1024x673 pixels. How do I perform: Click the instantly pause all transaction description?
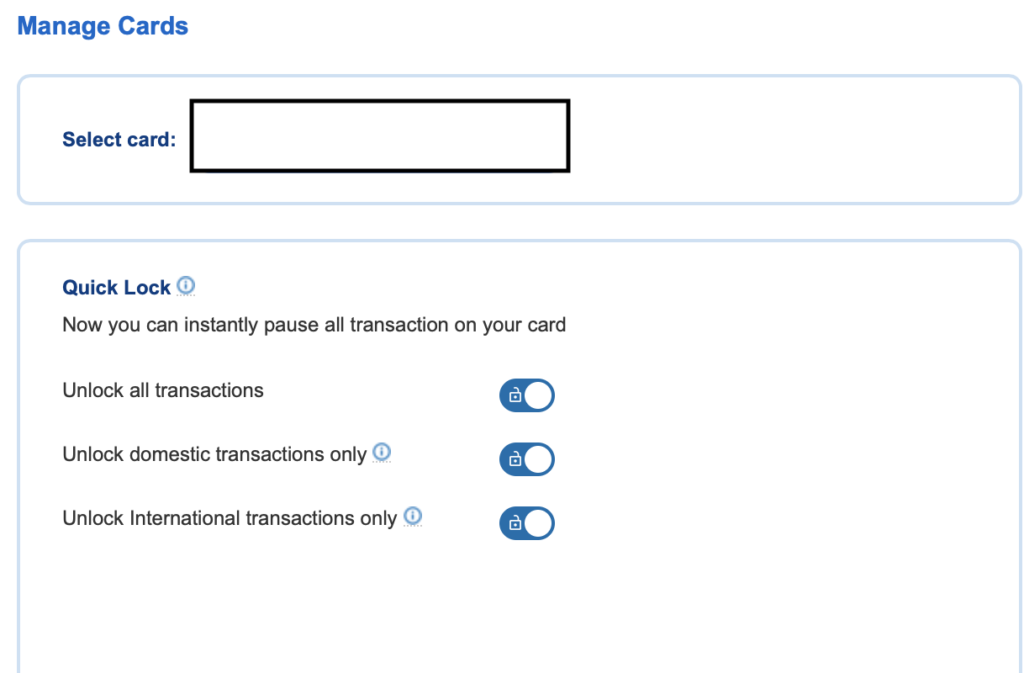pyautogui.click(x=314, y=325)
